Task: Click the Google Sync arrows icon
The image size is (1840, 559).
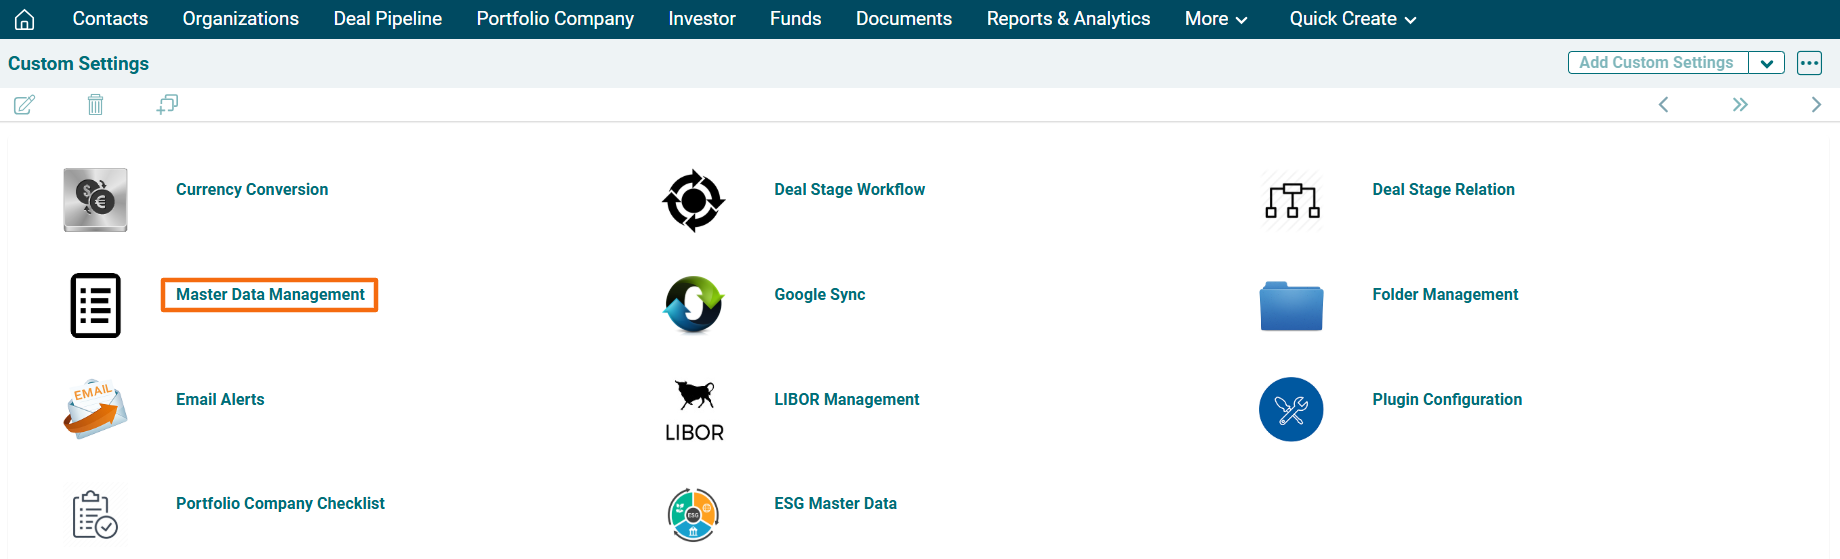Action: coord(693,304)
